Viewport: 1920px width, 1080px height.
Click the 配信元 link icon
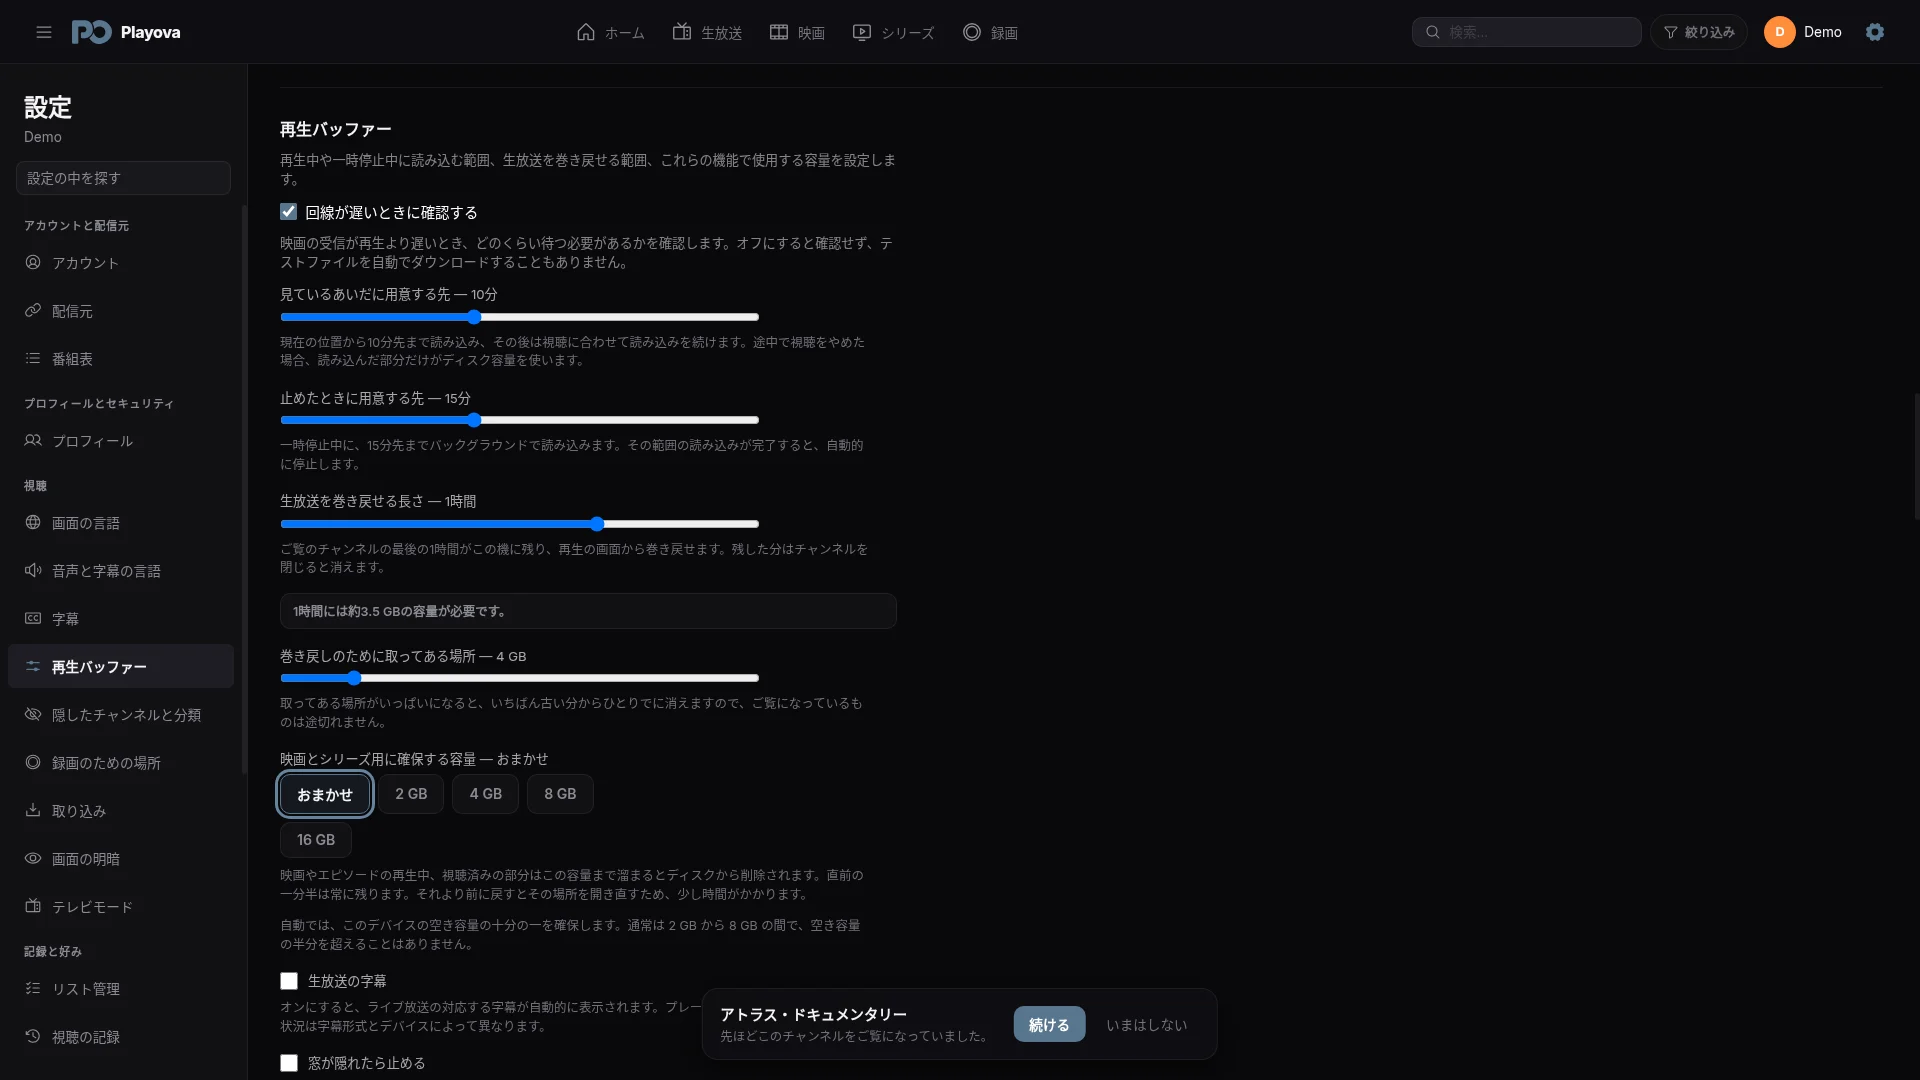(x=33, y=310)
